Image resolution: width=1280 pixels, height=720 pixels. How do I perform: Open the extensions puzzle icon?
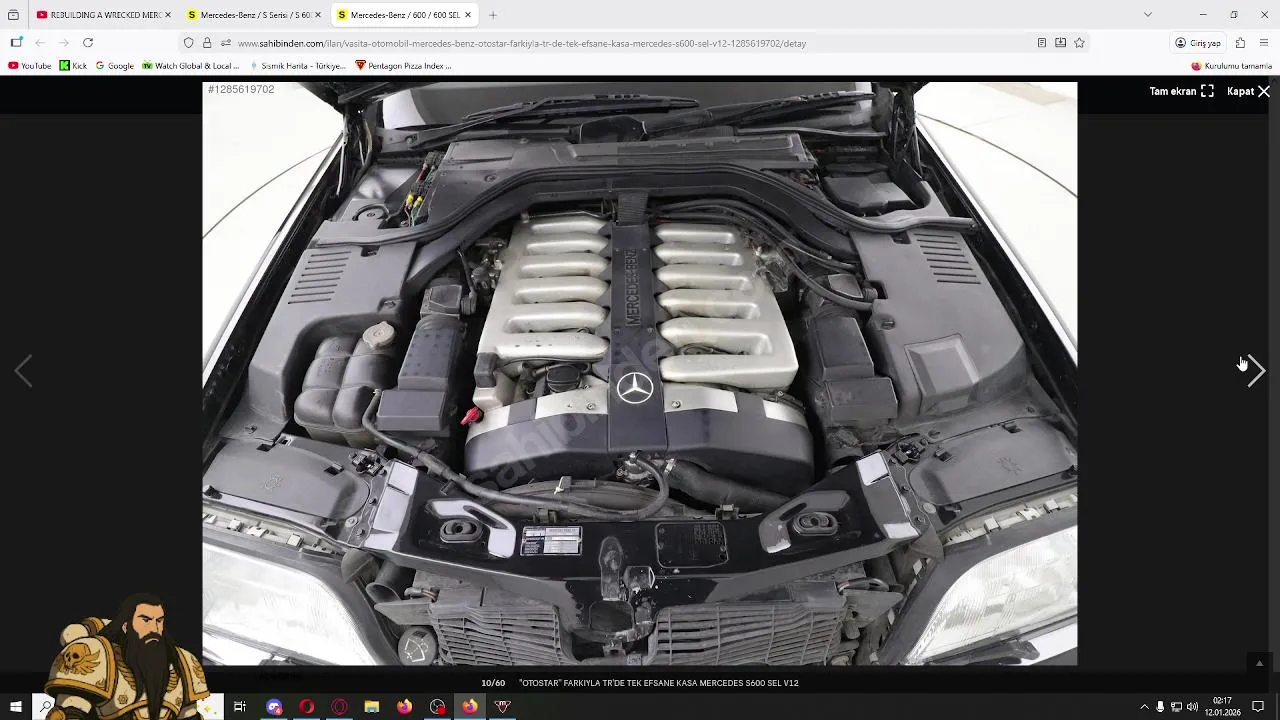pos(1240,43)
